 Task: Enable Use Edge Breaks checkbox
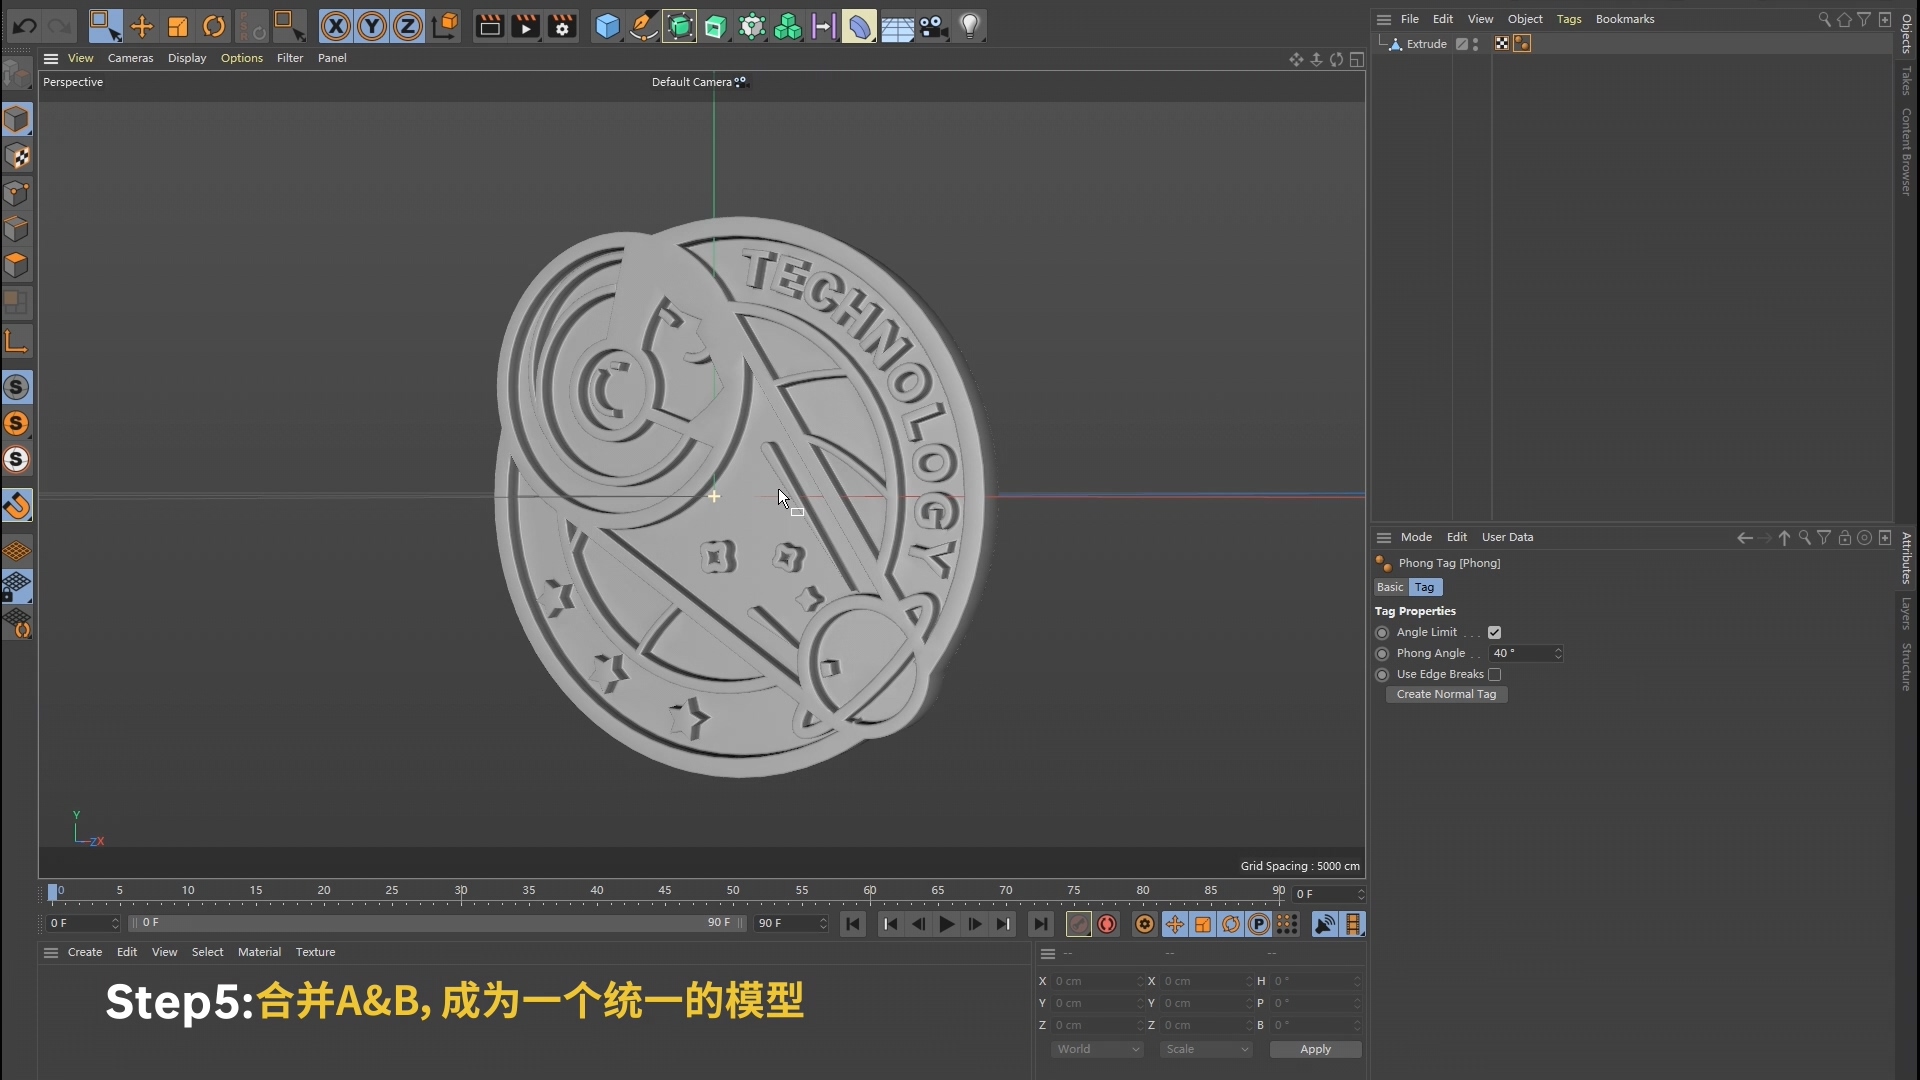tap(1494, 674)
